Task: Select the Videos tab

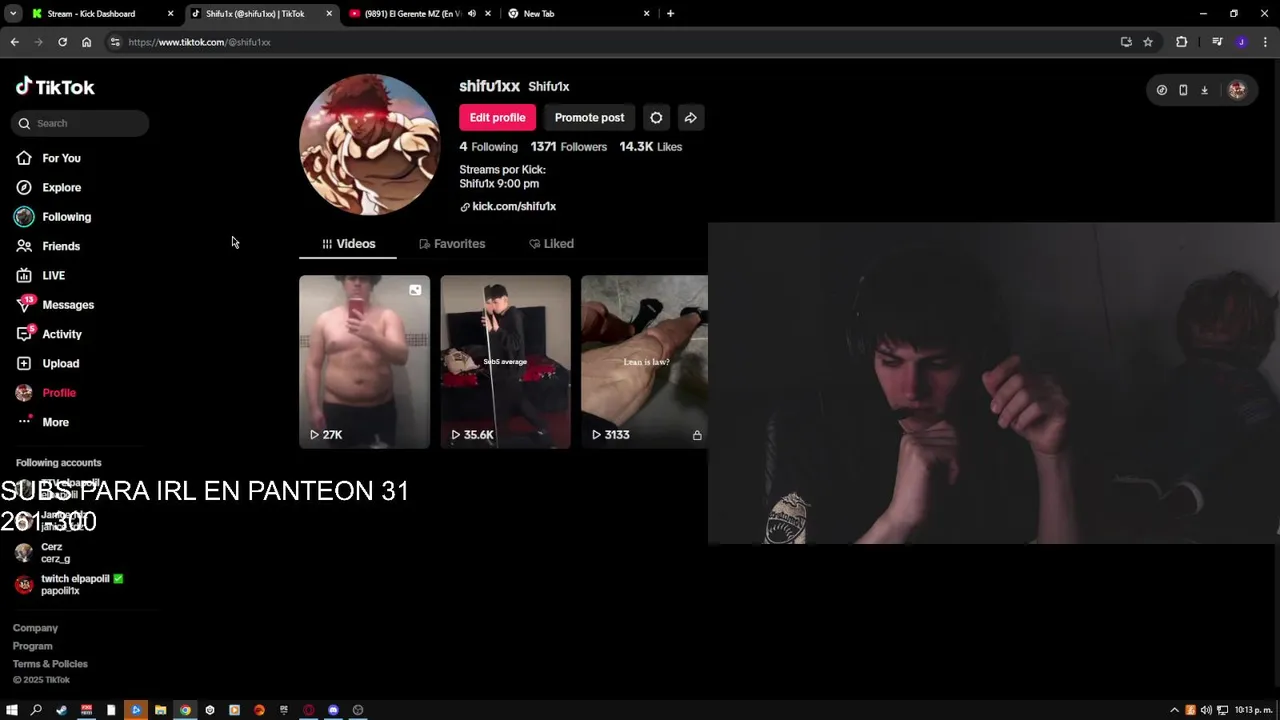Action: (348, 244)
